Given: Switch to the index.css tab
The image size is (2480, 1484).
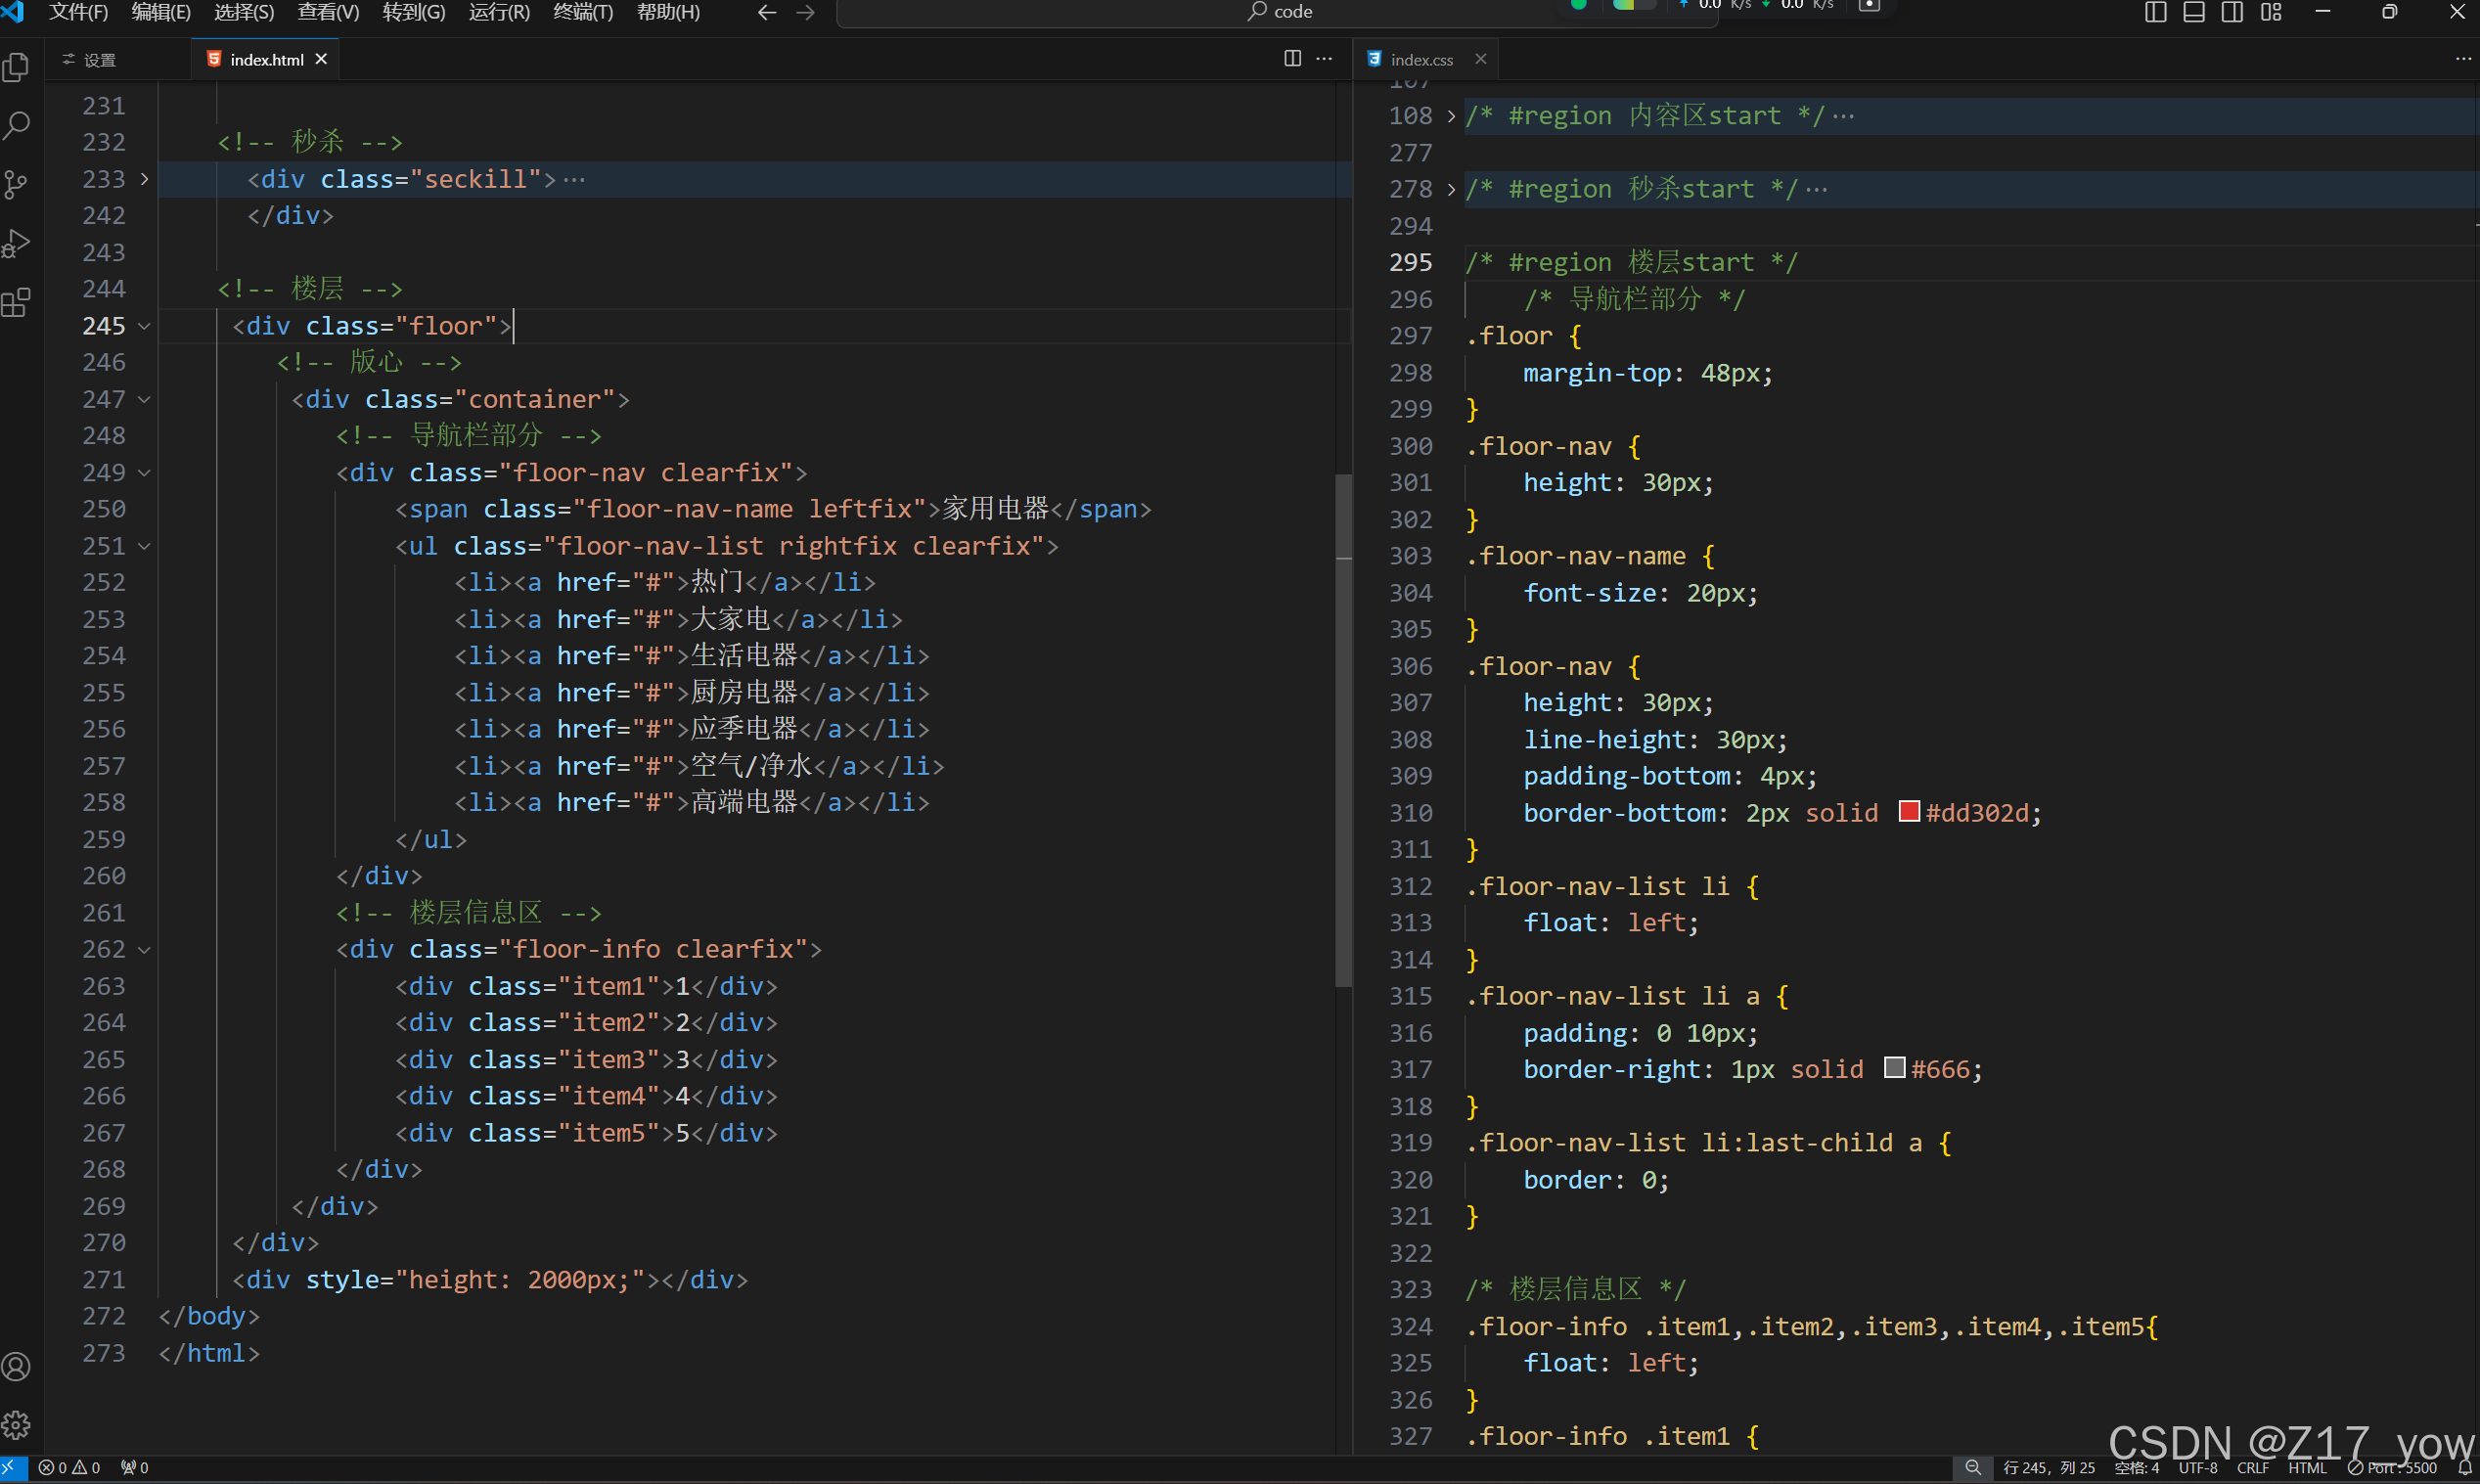Looking at the screenshot, I should (x=1421, y=60).
